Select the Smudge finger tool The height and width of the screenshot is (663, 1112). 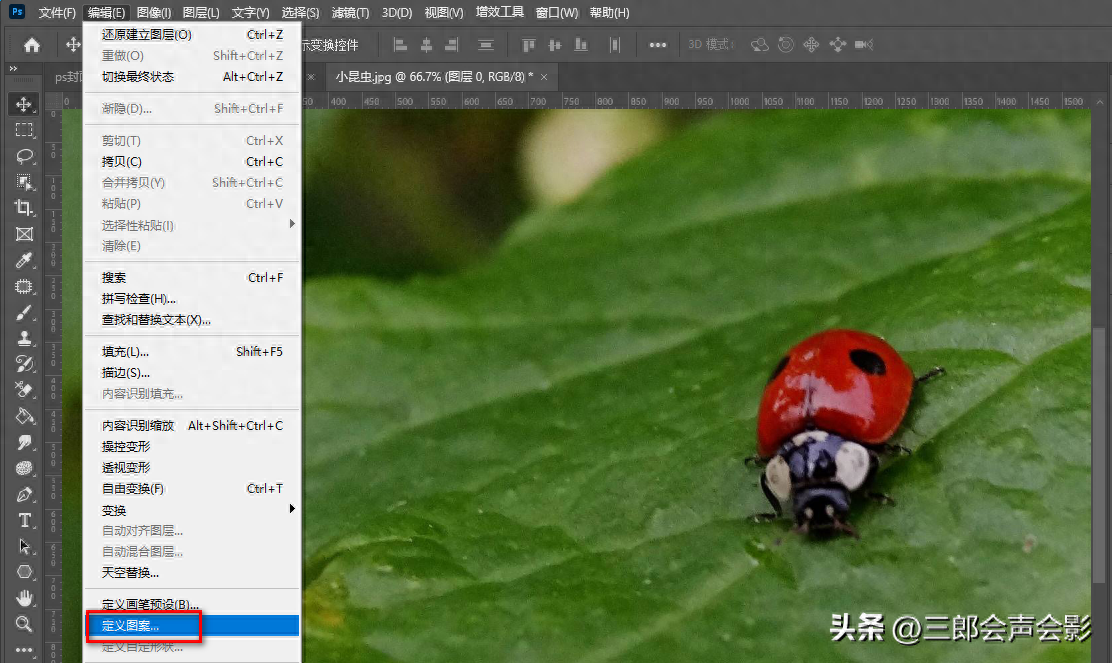24,442
